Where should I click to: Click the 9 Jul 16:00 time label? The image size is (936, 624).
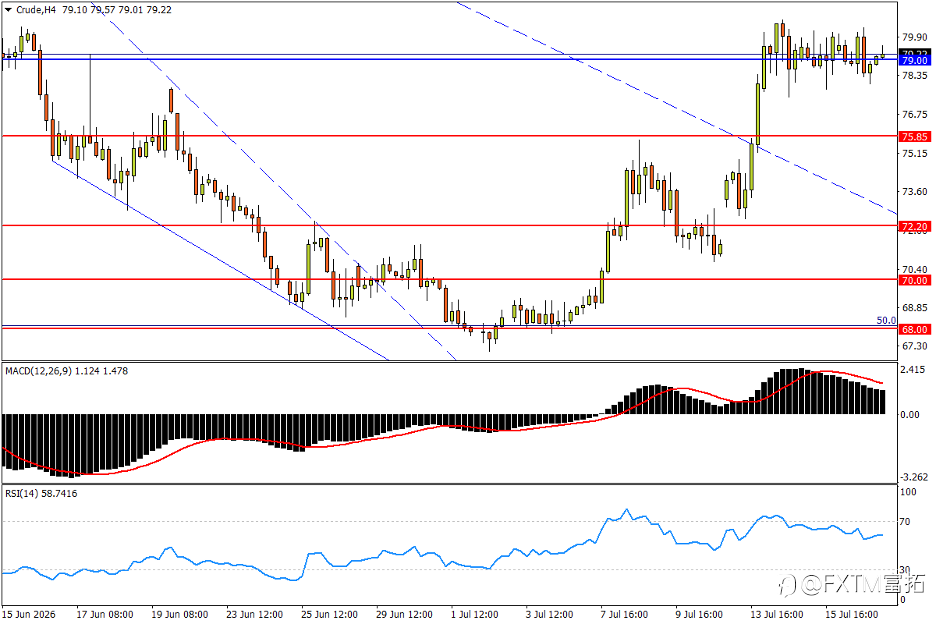click(699, 614)
